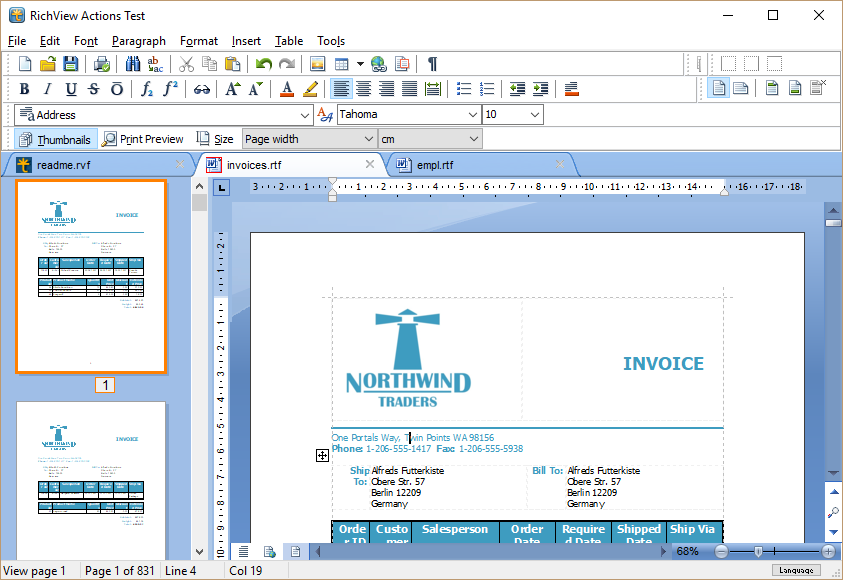Align paragraph left
The width and height of the screenshot is (843, 580).
341,89
